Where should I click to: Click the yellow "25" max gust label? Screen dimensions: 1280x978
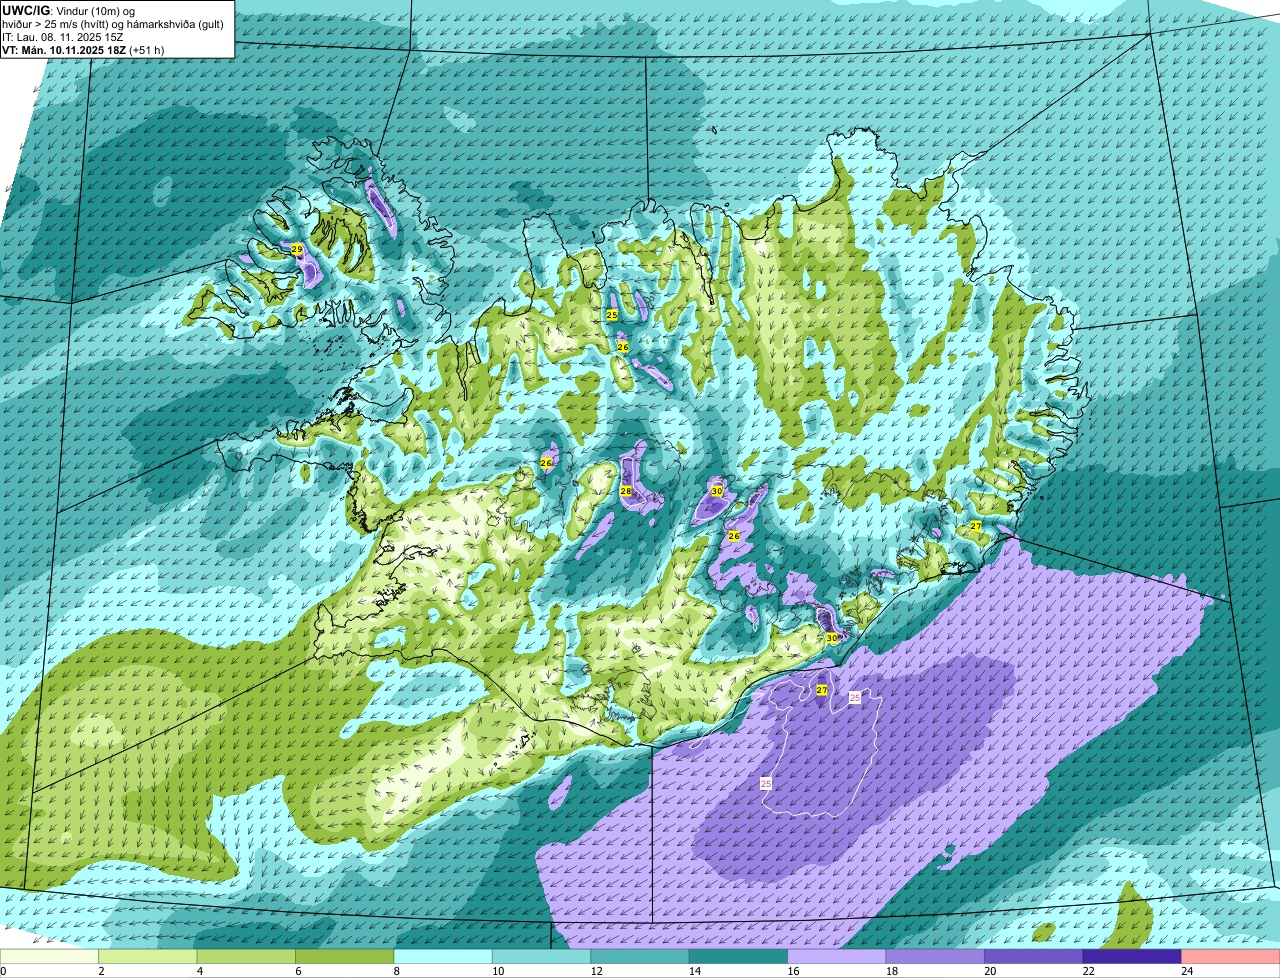[612, 315]
